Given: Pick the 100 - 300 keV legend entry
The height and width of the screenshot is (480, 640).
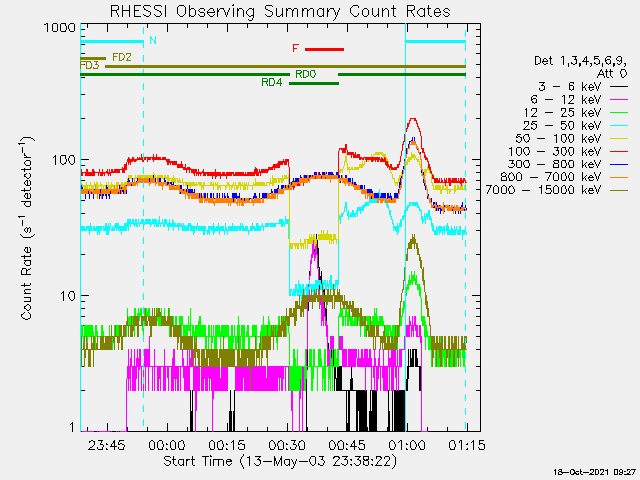Looking at the screenshot, I should coord(568,151).
